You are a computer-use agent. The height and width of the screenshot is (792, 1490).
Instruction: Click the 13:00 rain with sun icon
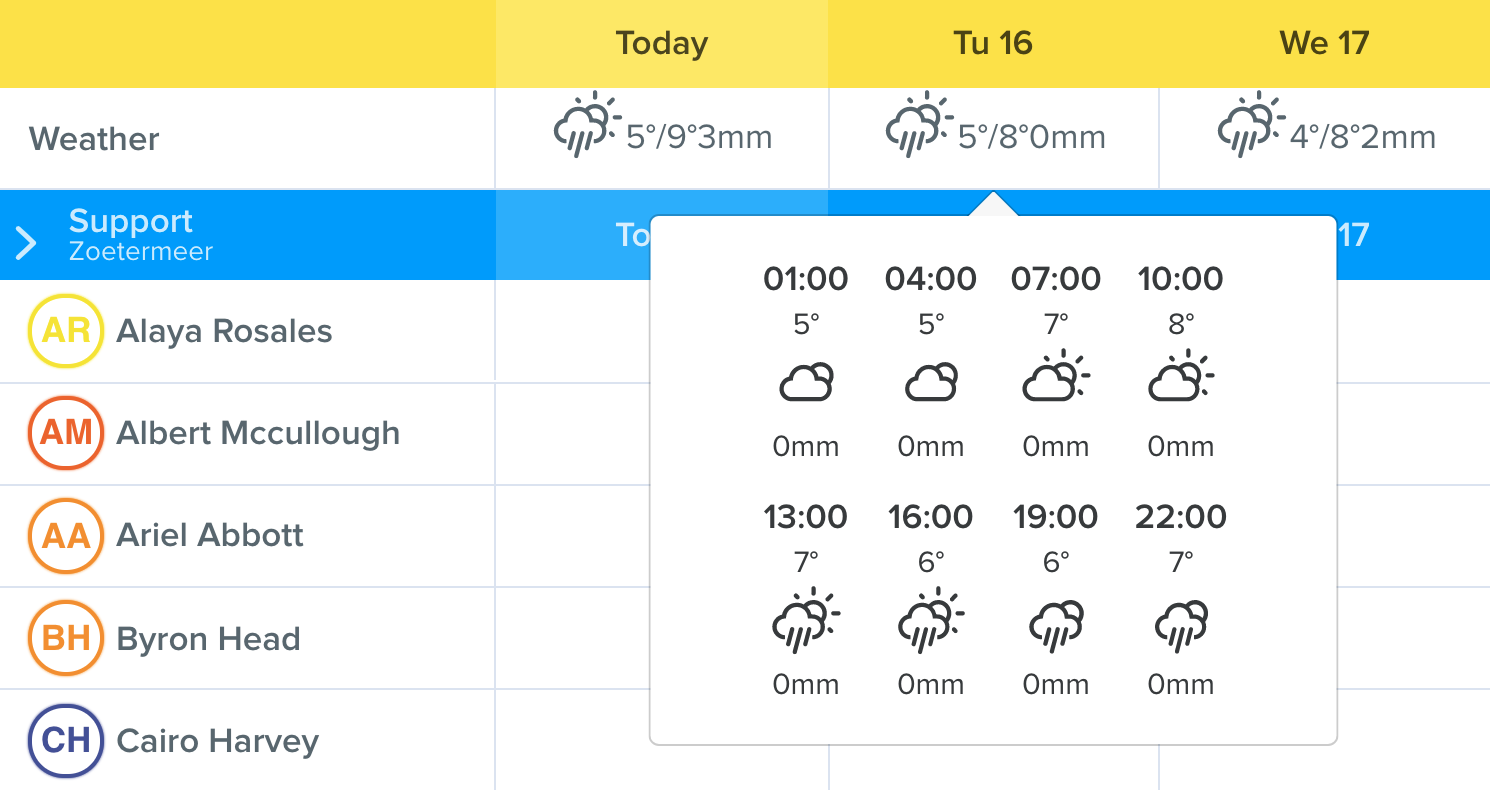coord(806,620)
